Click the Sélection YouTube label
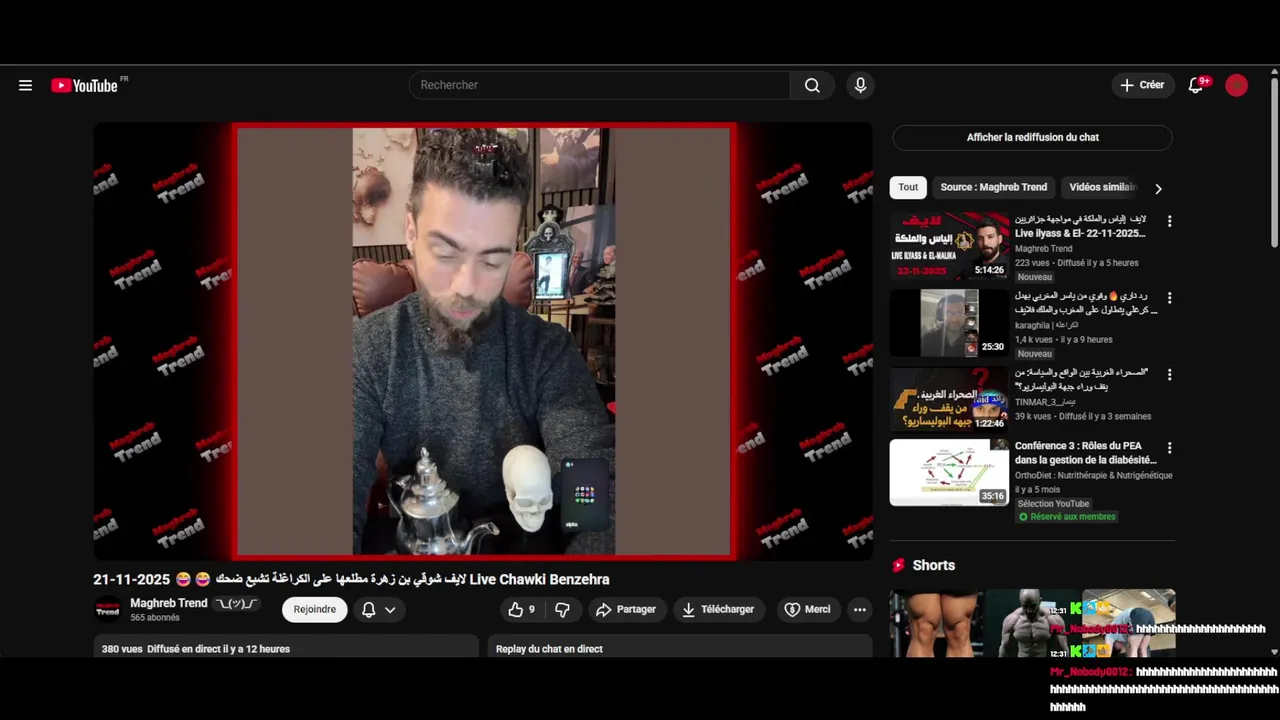 [x=1053, y=504]
